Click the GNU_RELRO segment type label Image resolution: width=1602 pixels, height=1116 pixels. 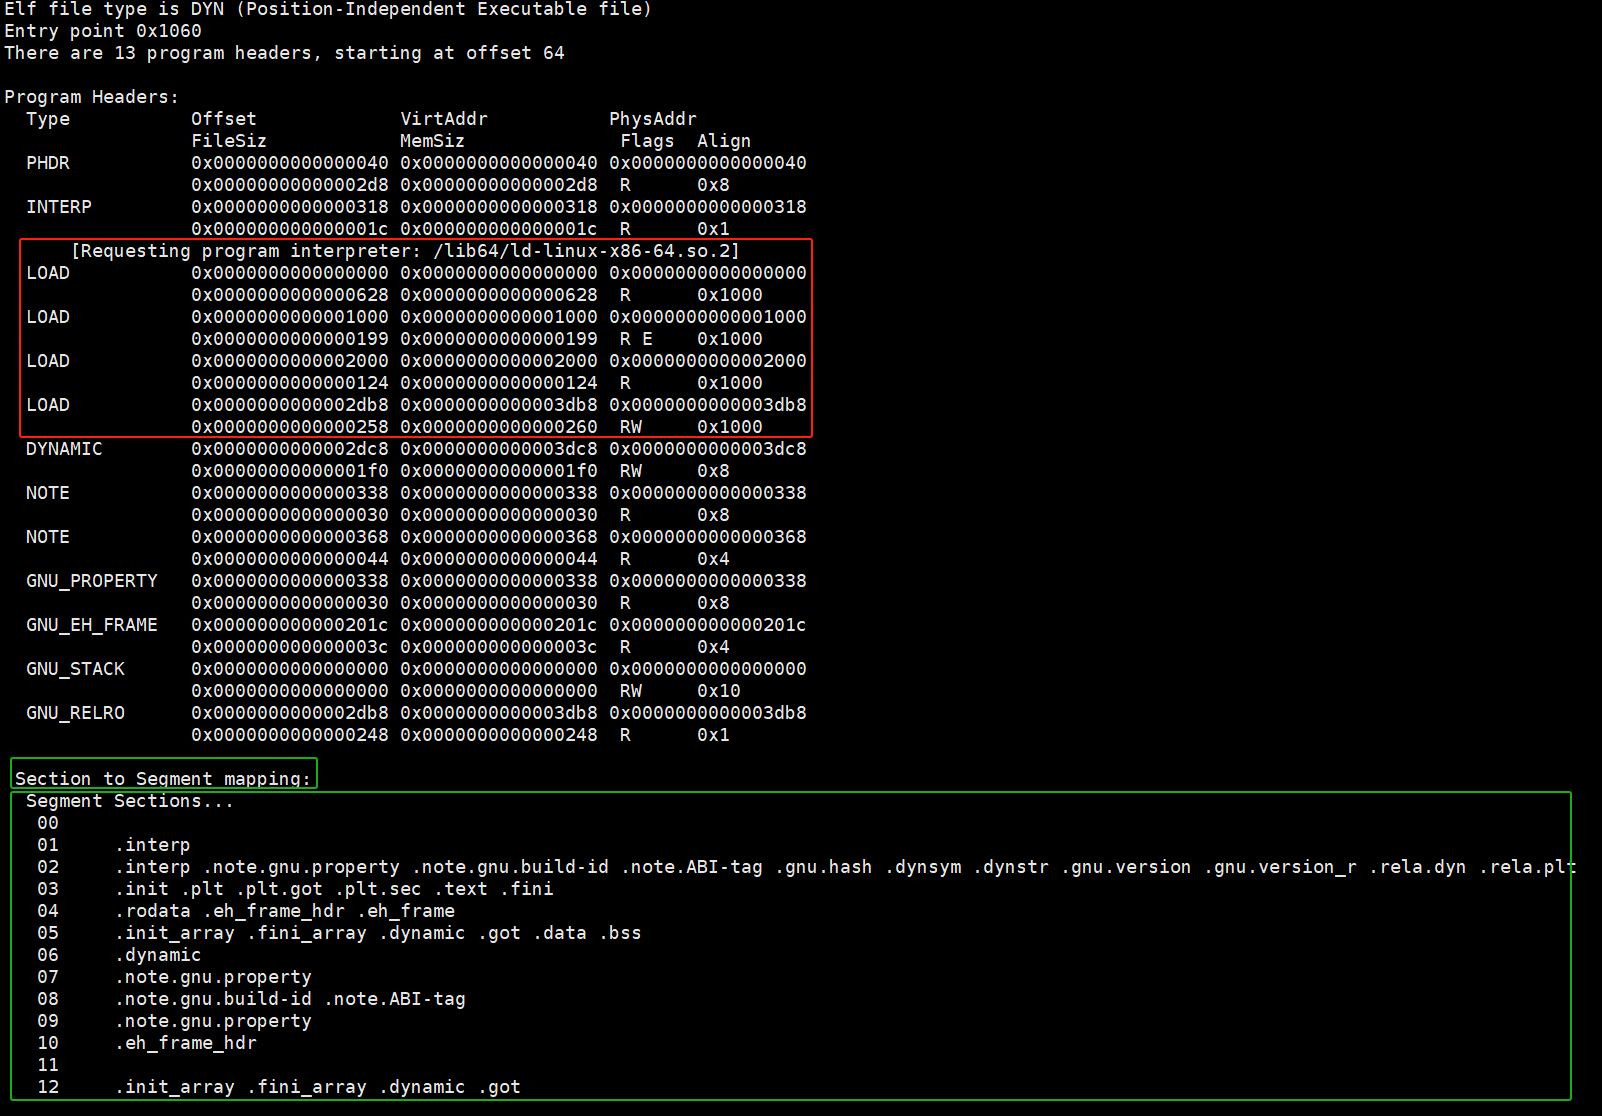tap(75, 713)
